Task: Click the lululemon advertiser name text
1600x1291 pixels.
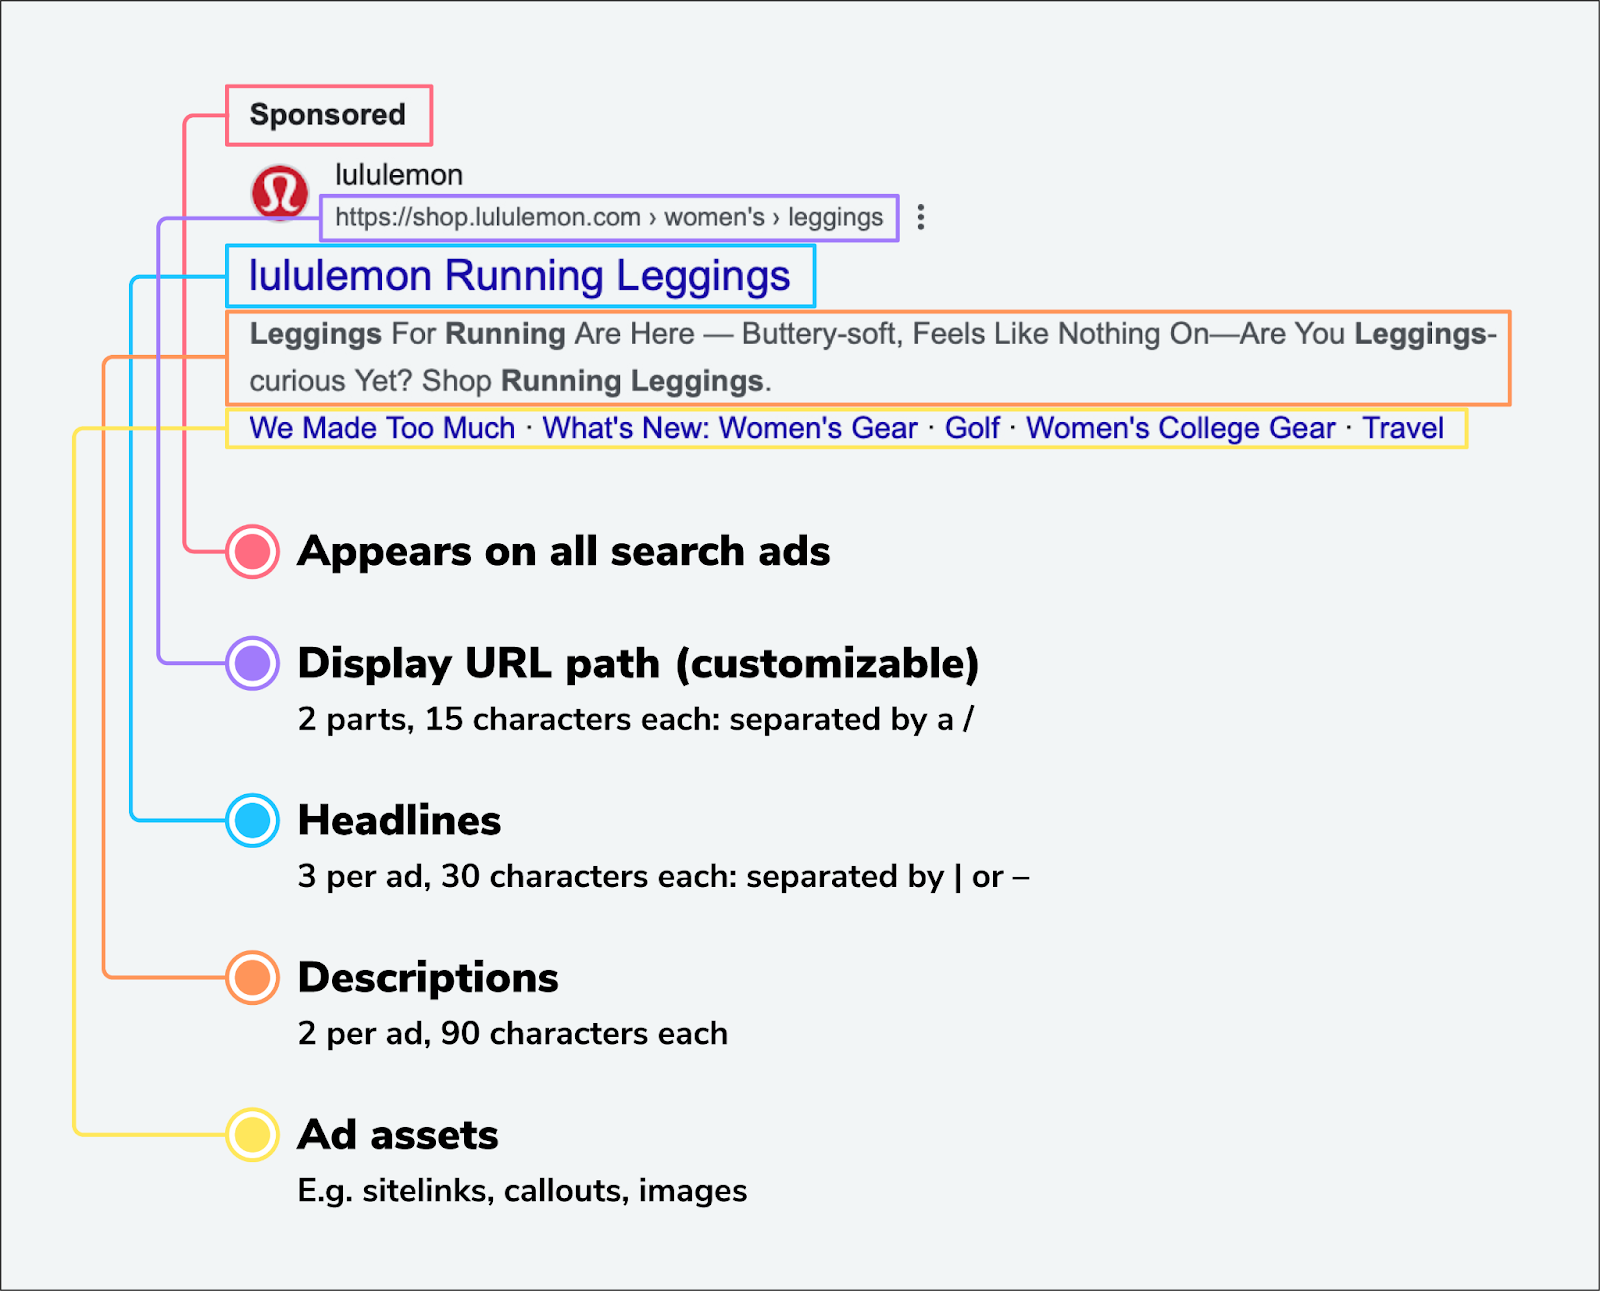Action: coord(398,175)
